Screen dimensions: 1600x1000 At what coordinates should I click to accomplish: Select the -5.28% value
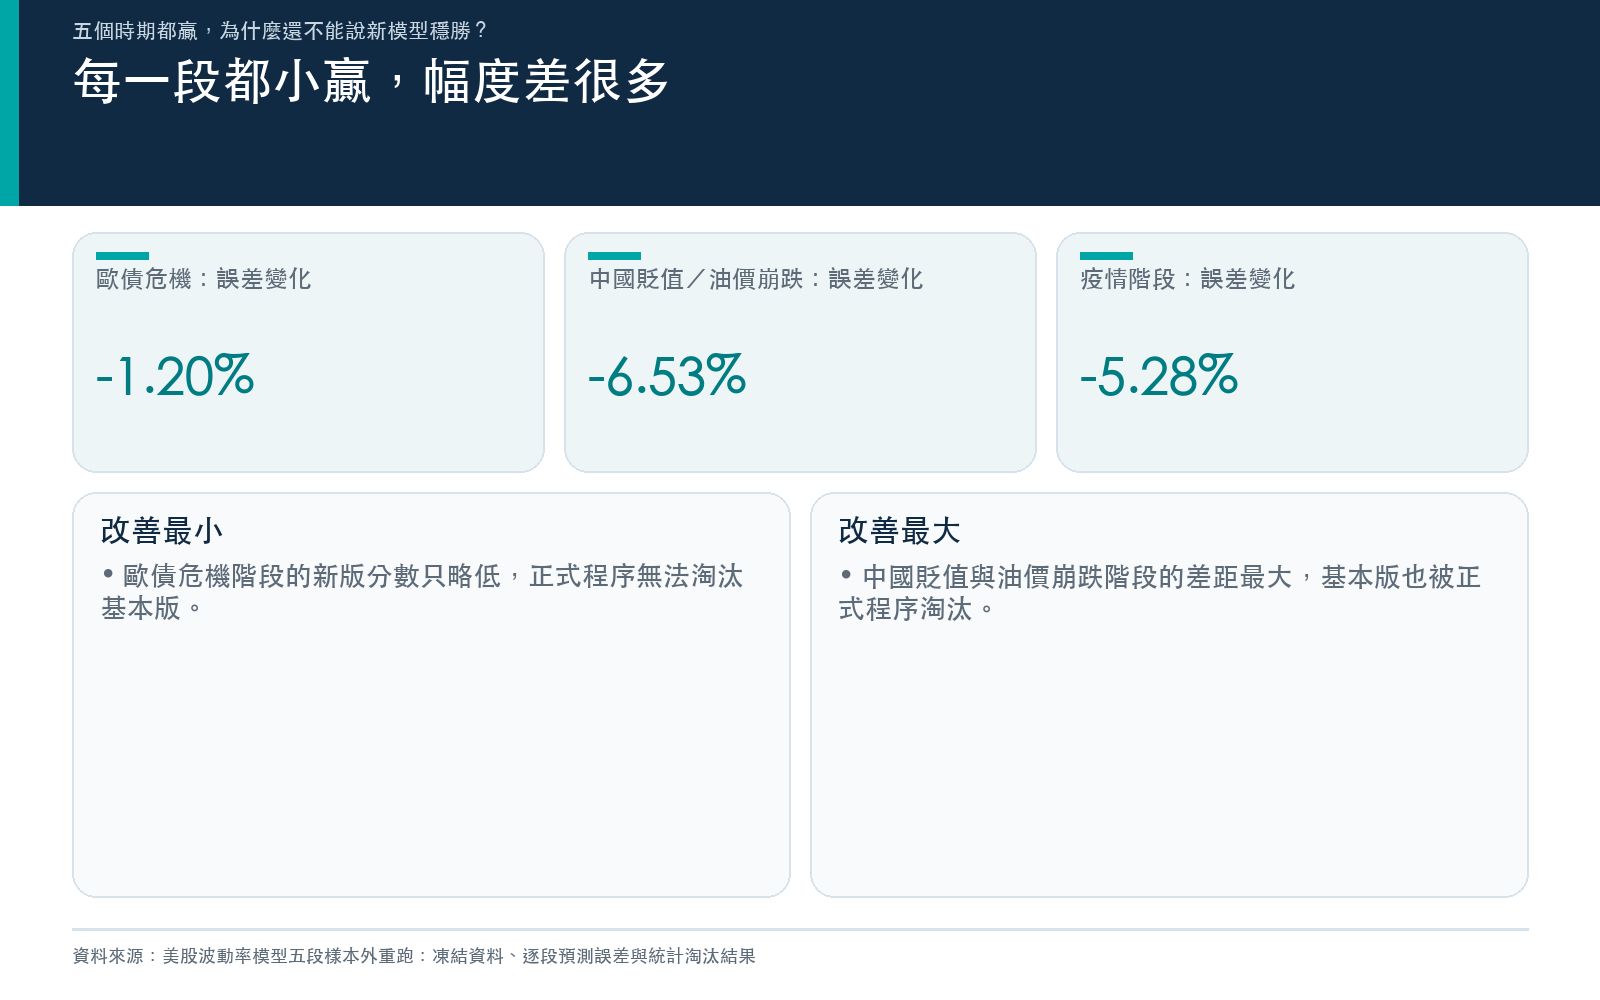(x=1159, y=376)
